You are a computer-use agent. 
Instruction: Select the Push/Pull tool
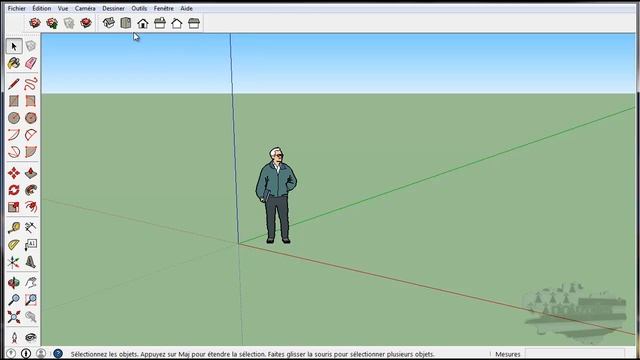point(31,173)
